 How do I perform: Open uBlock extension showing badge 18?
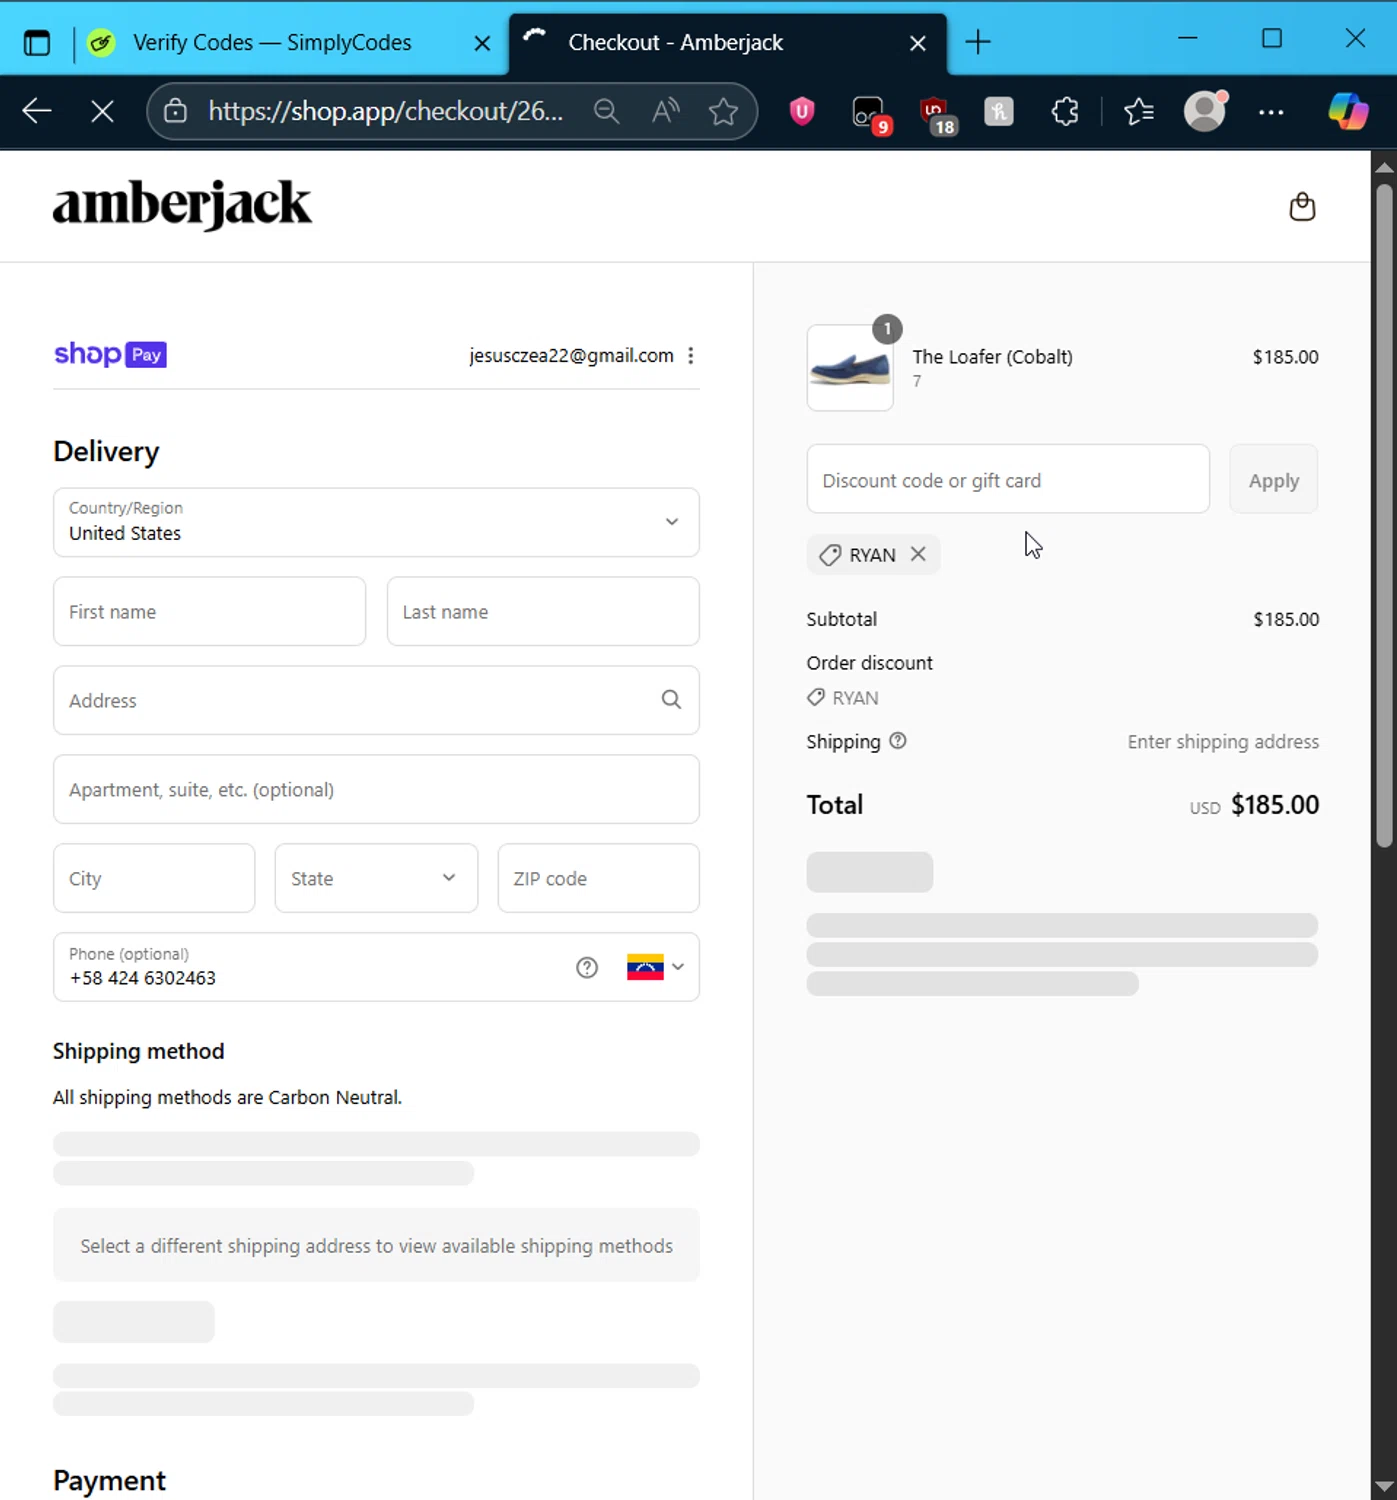tap(936, 113)
